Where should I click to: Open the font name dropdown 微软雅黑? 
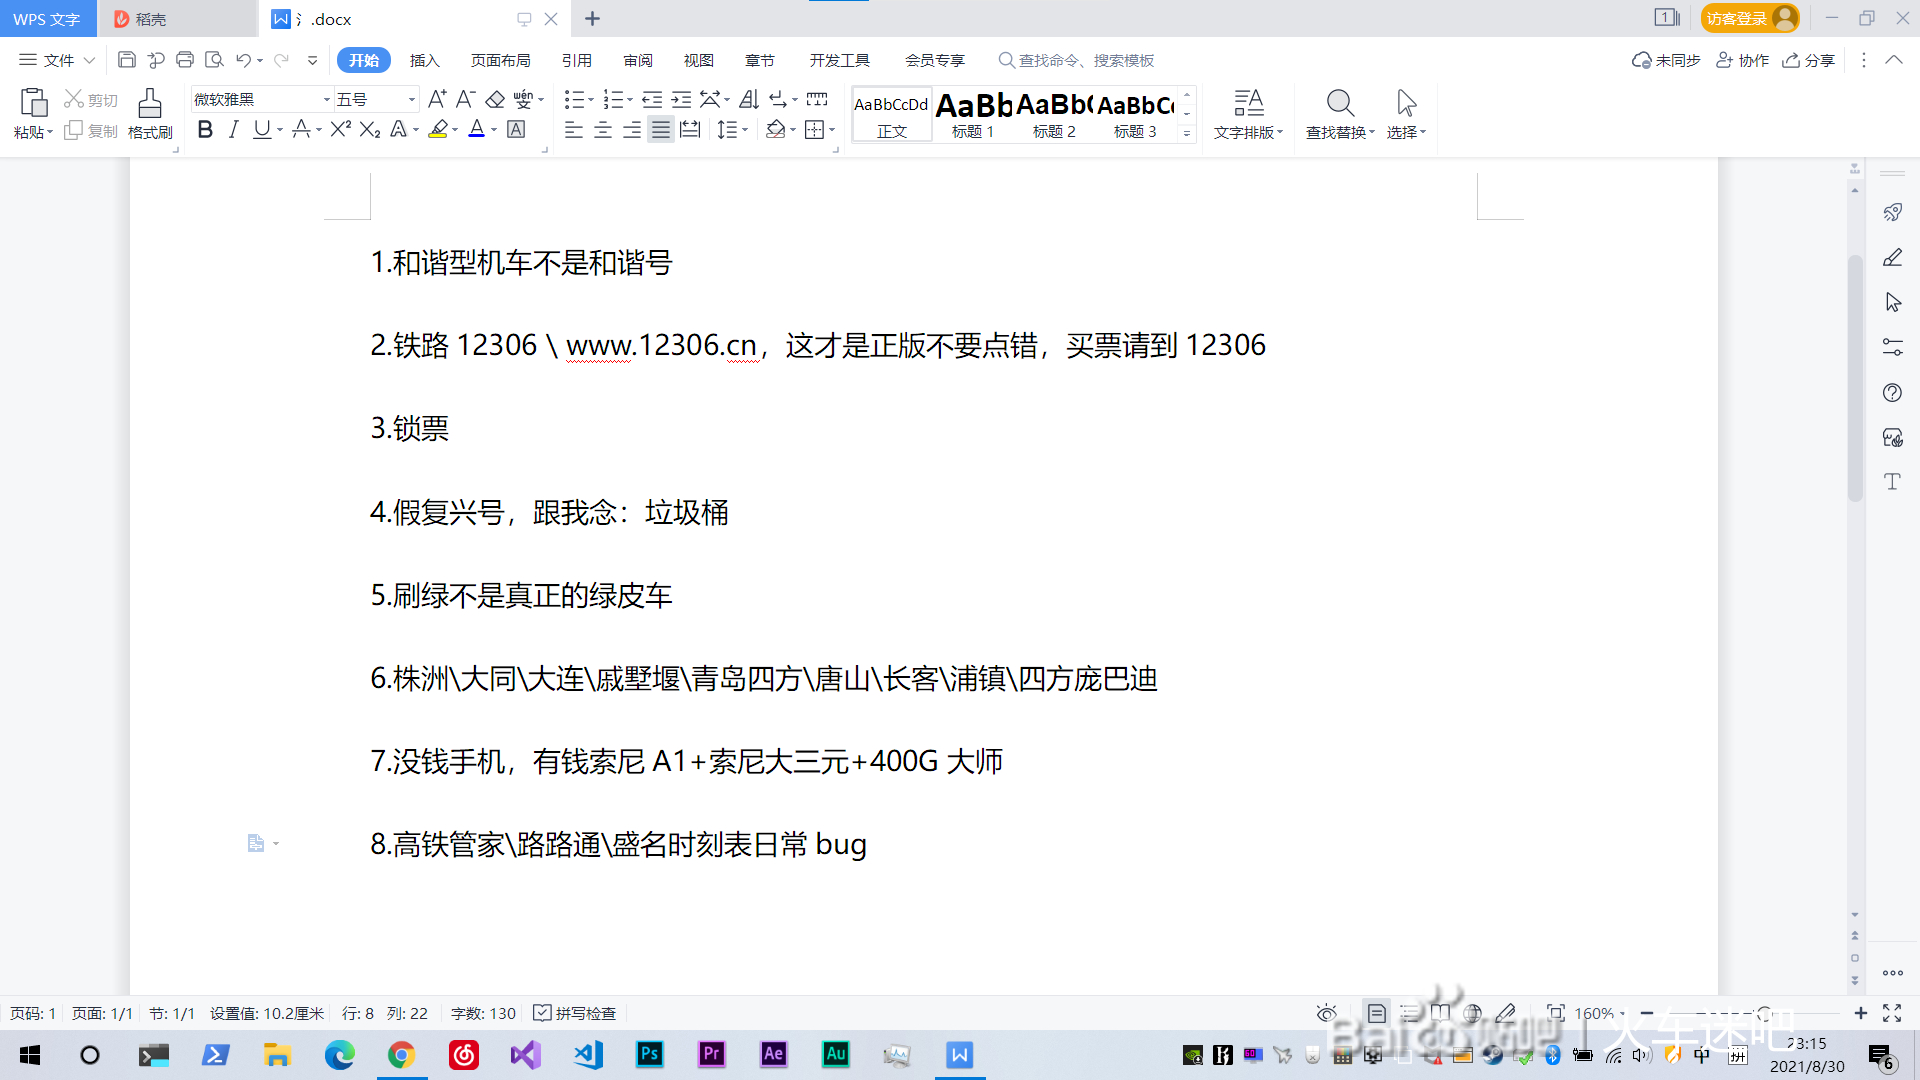coord(326,99)
